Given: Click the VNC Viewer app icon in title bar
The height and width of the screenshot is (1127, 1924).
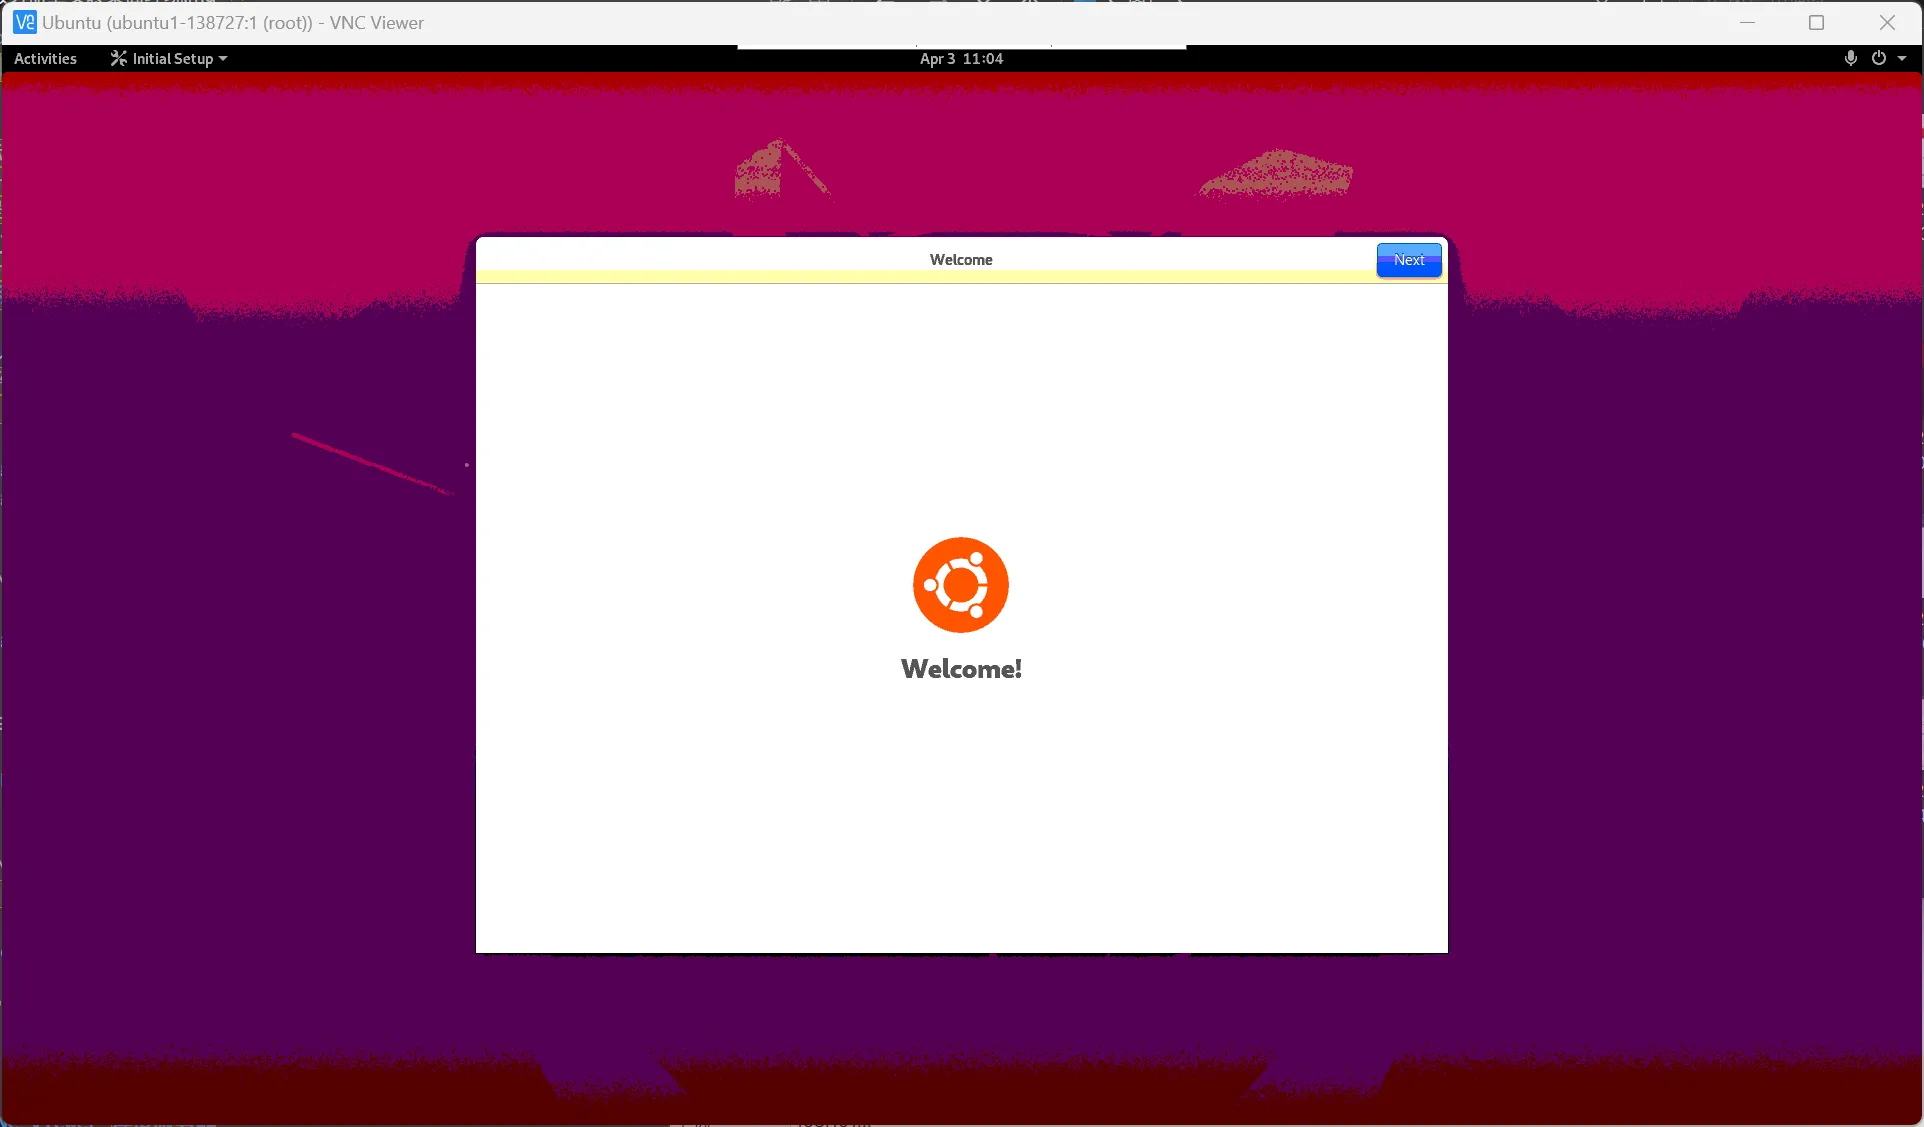Looking at the screenshot, I should pyautogui.click(x=25, y=22).
